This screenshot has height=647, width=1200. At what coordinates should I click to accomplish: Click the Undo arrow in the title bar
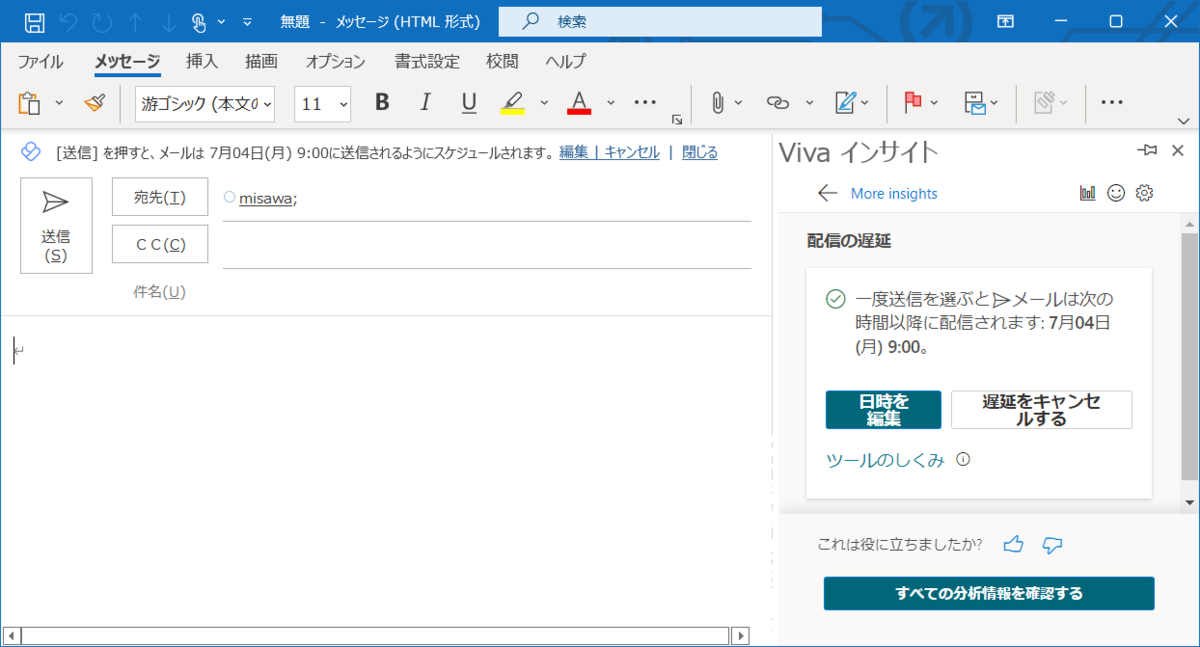click(x=68, y=21)
